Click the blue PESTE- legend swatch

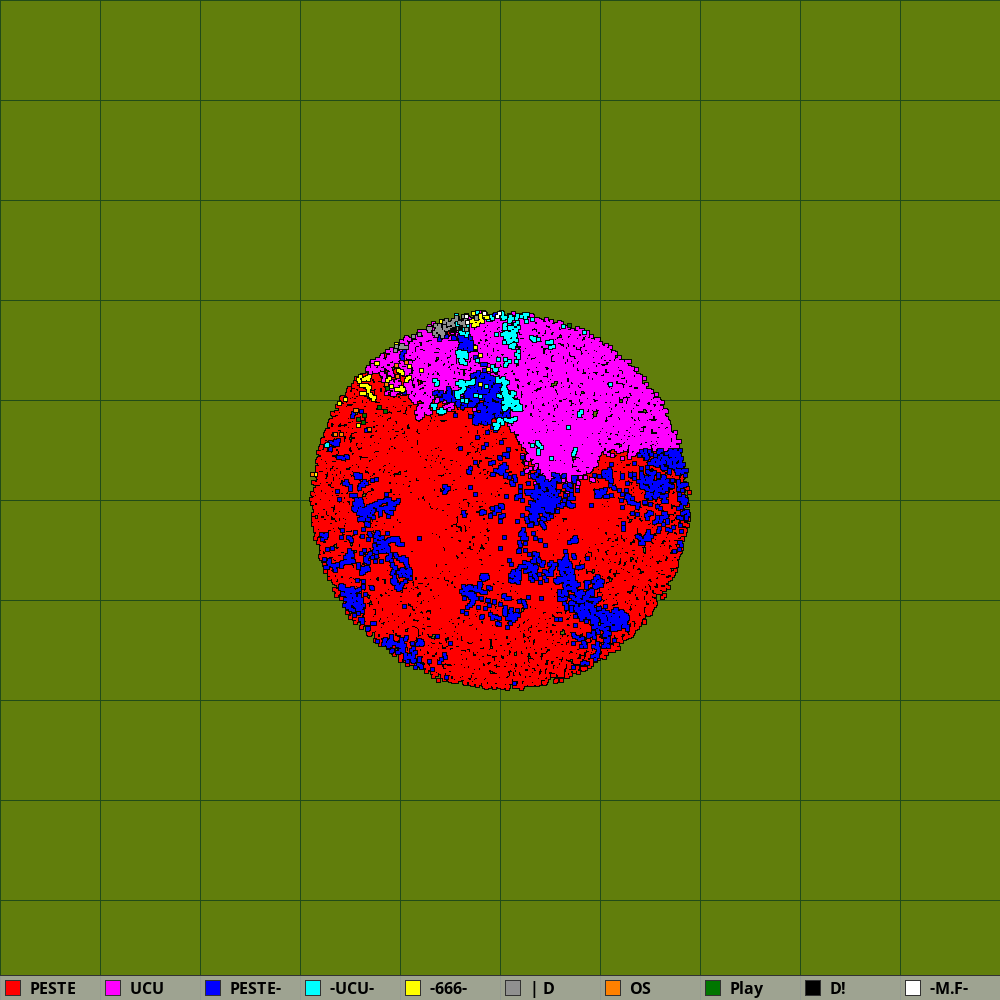click(213, 988)
